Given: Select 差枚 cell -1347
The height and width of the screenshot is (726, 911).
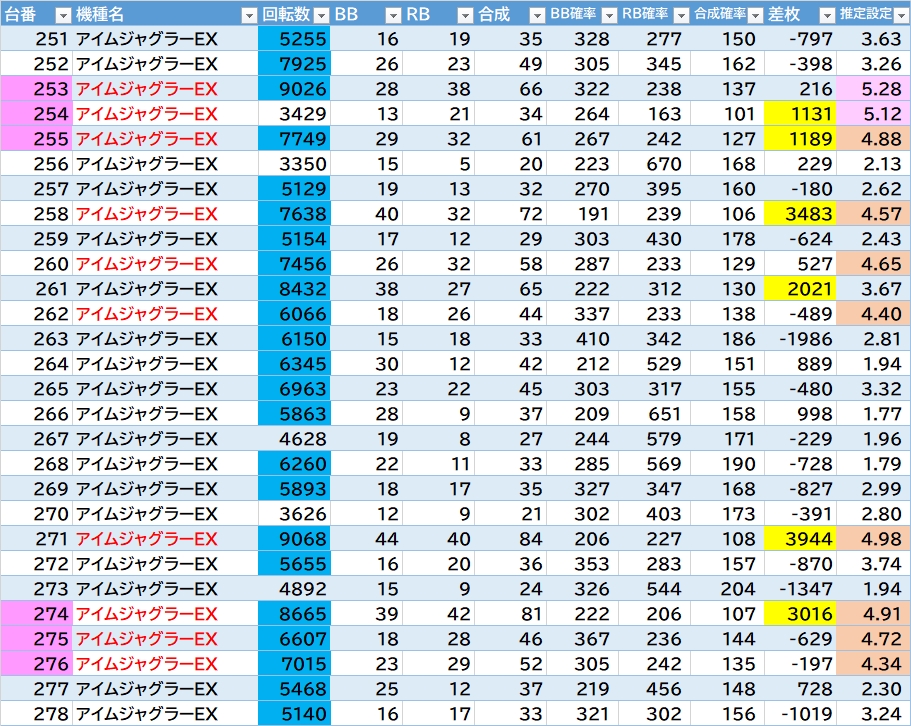Looking at the screenshot, I should coord(800,589).
